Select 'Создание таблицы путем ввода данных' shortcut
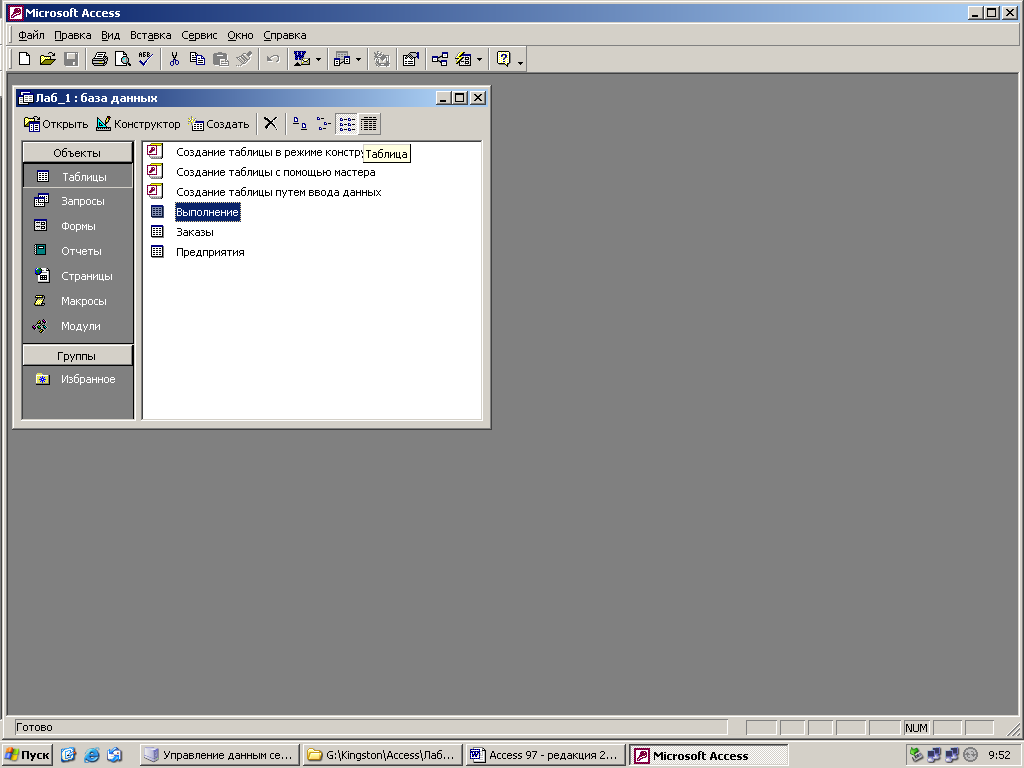The image size is (1024, 768). 264,192
